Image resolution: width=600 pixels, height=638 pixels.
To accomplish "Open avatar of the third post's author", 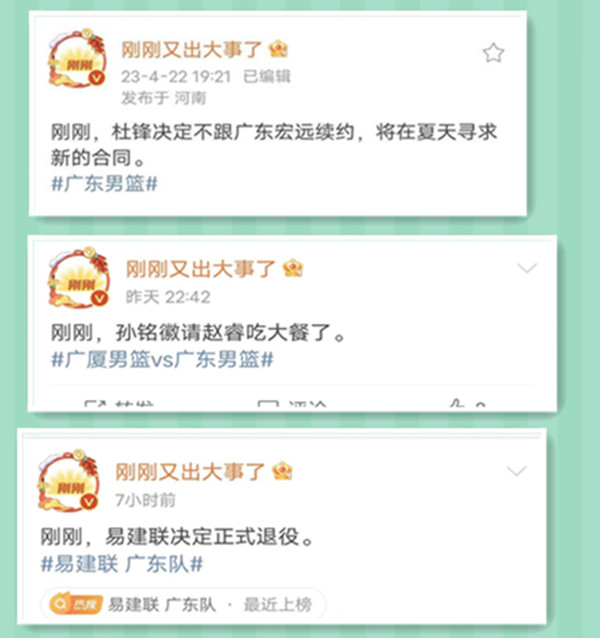I will (68, 481).
